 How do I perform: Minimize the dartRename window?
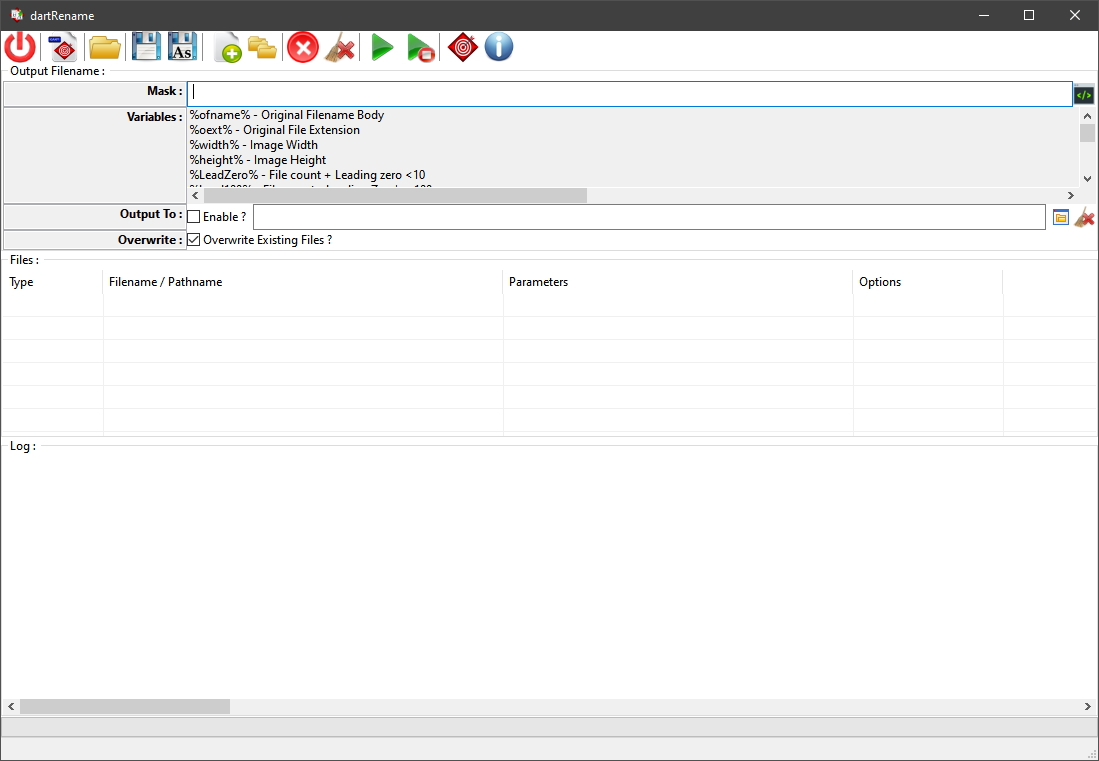984,15
